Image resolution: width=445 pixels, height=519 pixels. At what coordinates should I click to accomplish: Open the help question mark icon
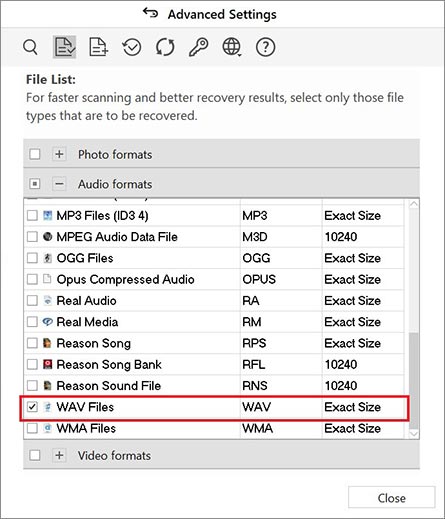(x=265, y=47)
